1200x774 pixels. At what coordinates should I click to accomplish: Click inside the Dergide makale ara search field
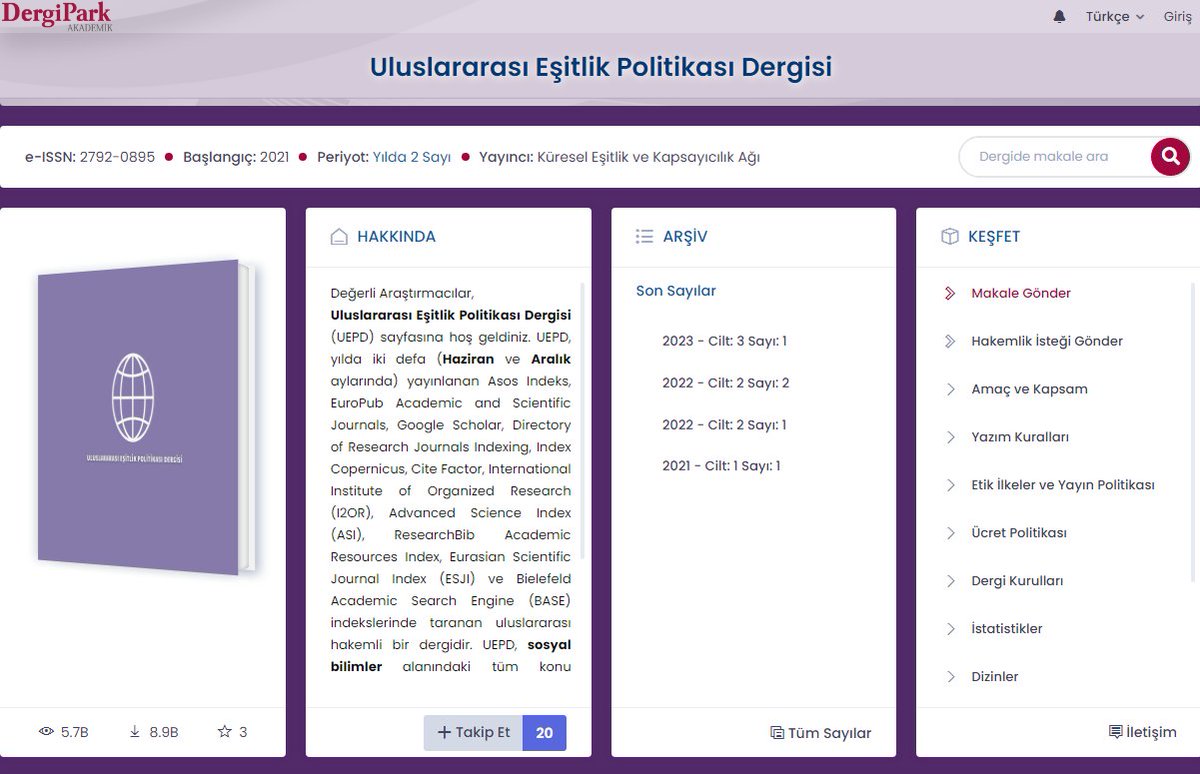point(1055,157)
